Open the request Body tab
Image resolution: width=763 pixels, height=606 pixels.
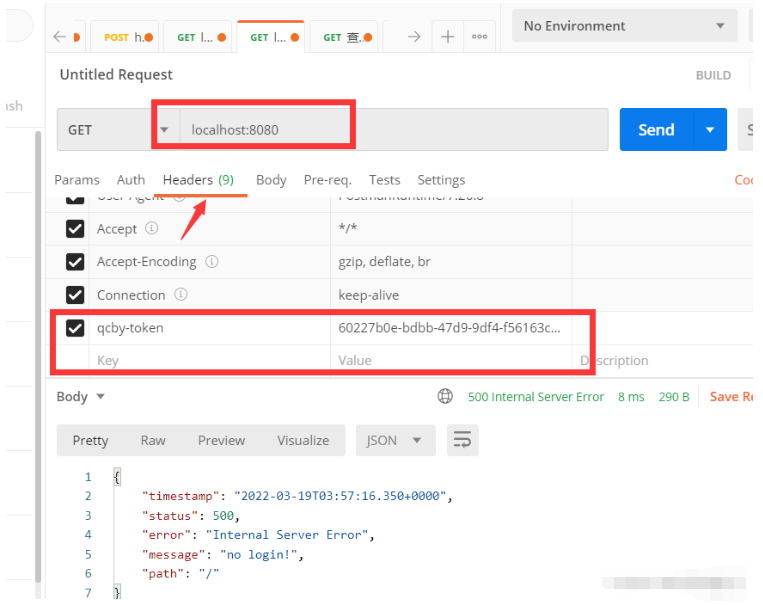coord(271,180)
